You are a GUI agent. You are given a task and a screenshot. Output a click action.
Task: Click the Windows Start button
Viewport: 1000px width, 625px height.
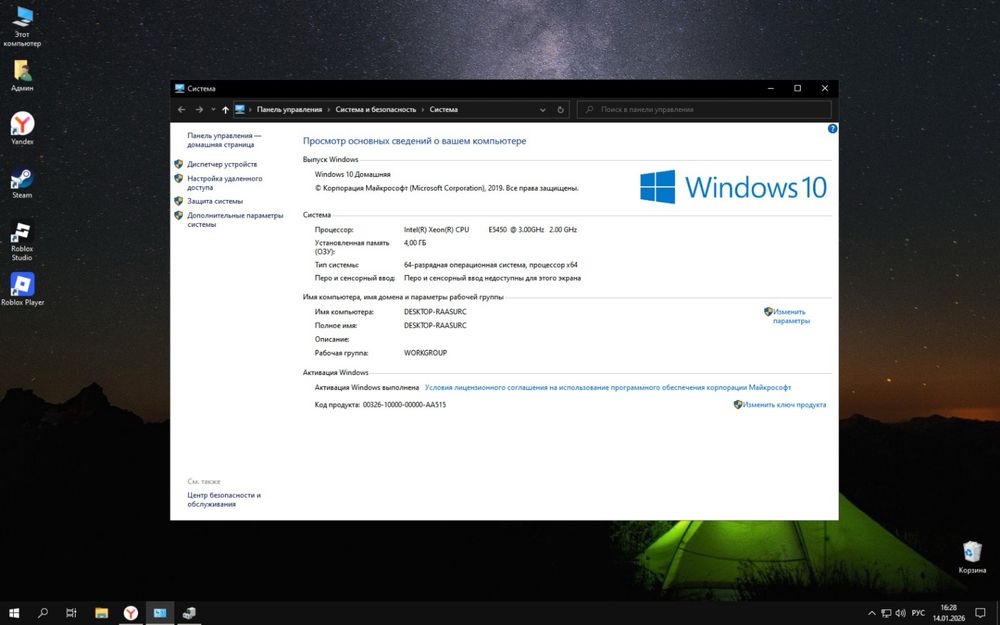[14, 613]
